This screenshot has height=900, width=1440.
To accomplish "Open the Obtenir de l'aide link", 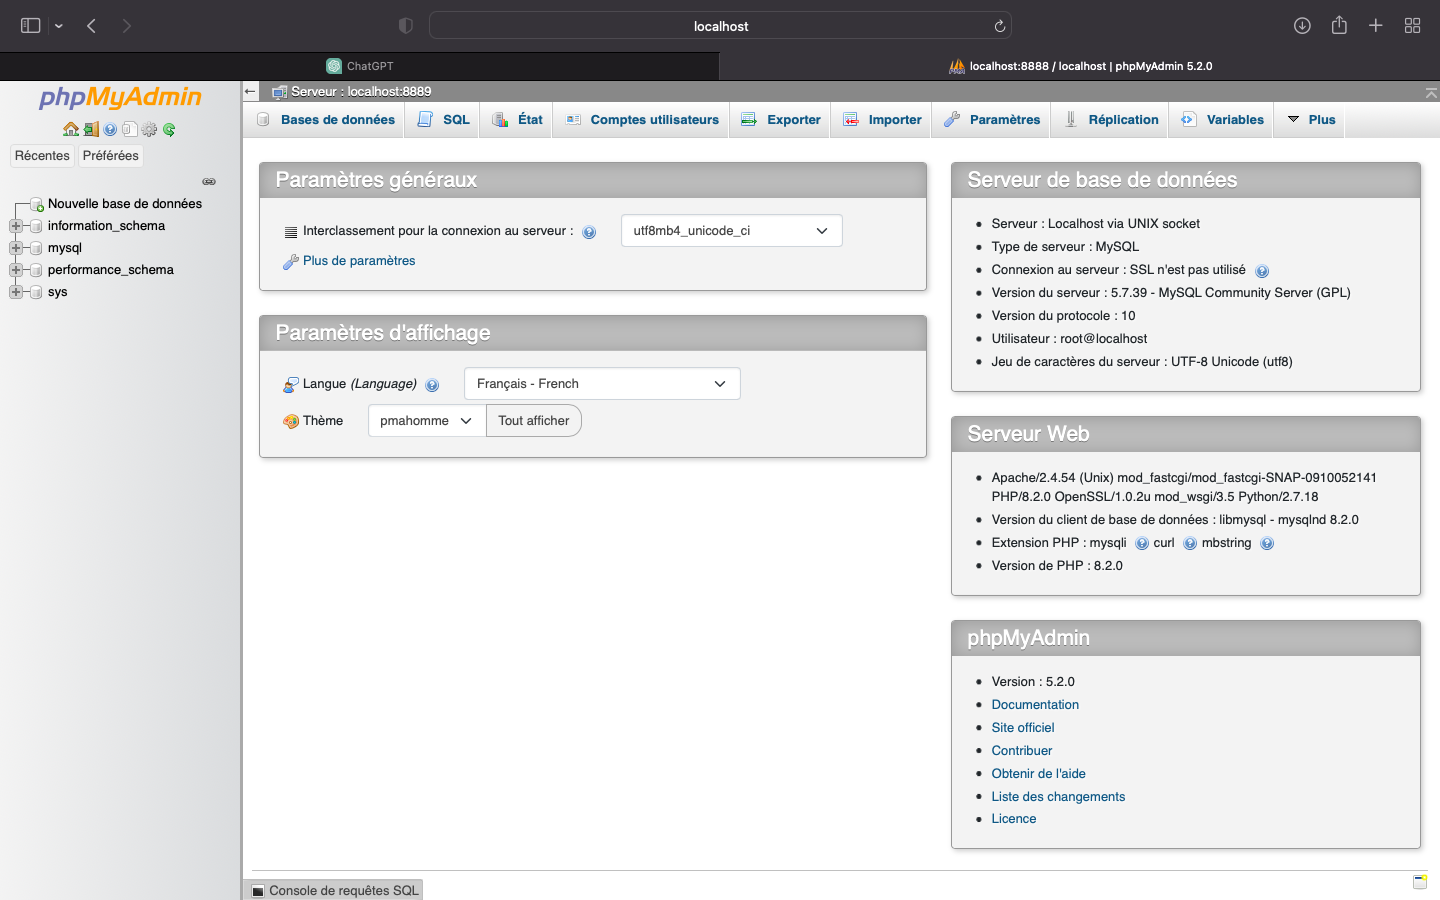I will (1038, 774).
